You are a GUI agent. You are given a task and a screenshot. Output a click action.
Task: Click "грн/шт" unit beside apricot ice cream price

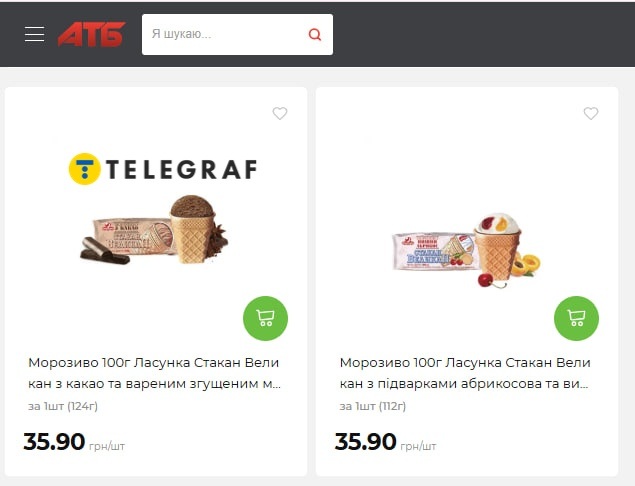[x=418, y=446]
